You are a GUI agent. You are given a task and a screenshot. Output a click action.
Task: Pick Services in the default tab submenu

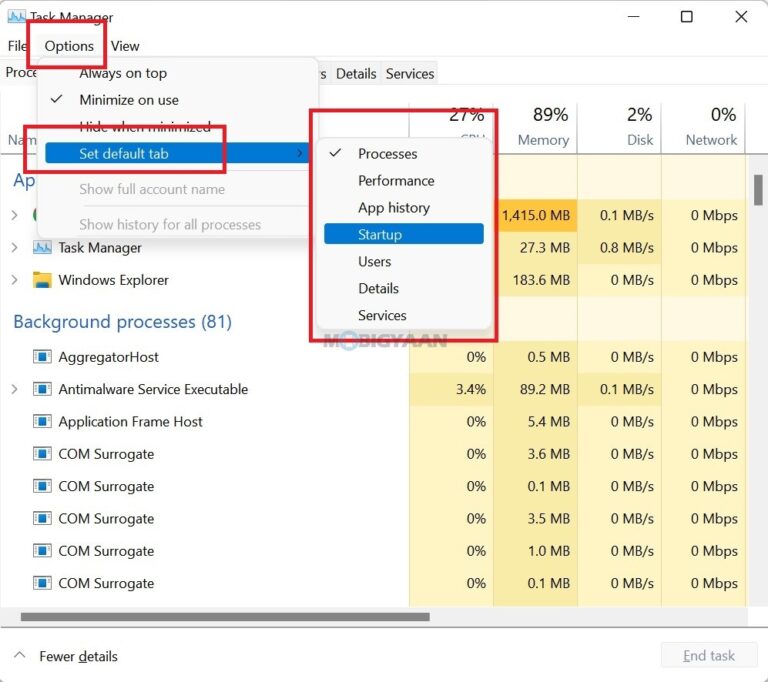pos(404,316)
